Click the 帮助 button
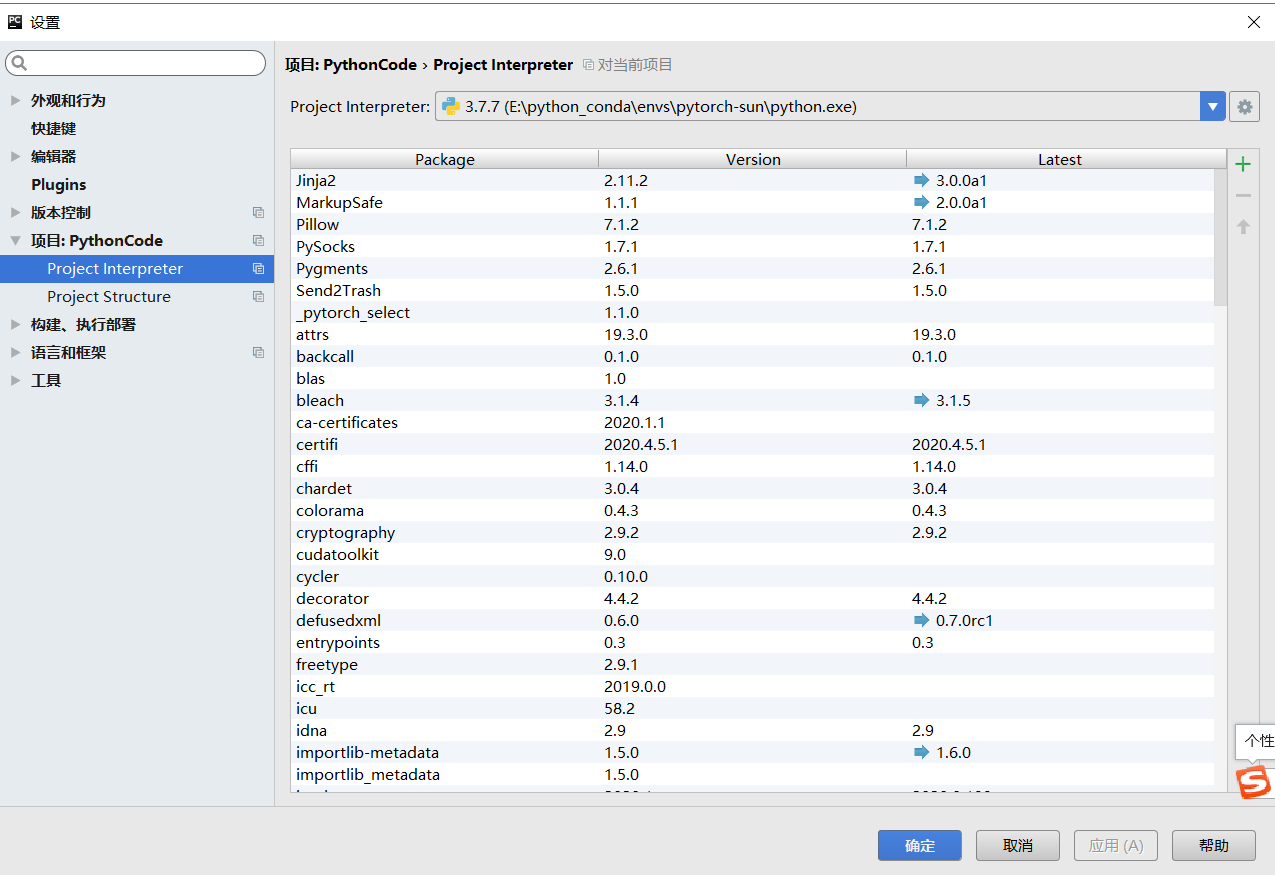1275x875 pixels. 1212,845
